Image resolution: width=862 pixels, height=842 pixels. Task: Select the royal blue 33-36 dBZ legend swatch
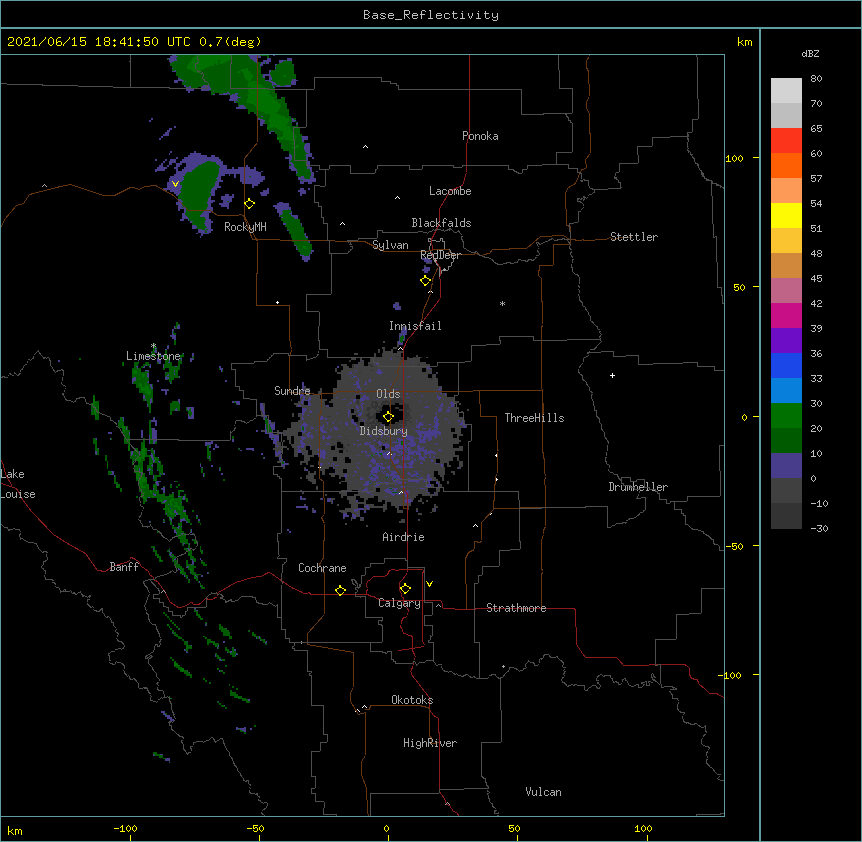click(x=786, y=365)
